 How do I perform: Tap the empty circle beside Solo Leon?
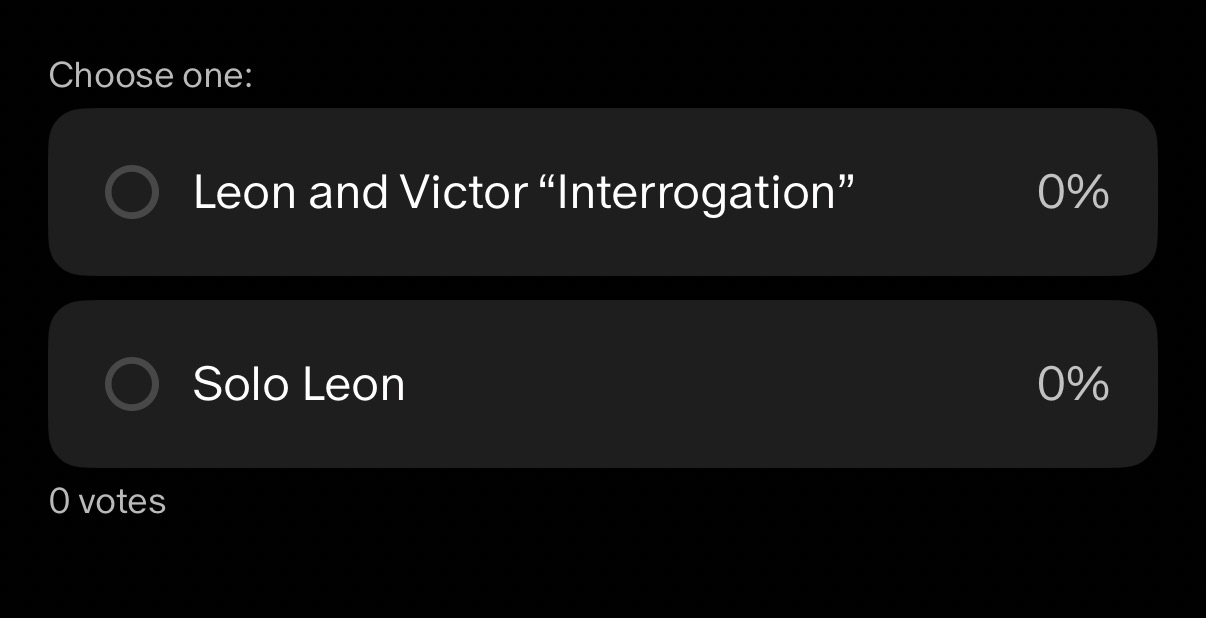pos(132,384)
